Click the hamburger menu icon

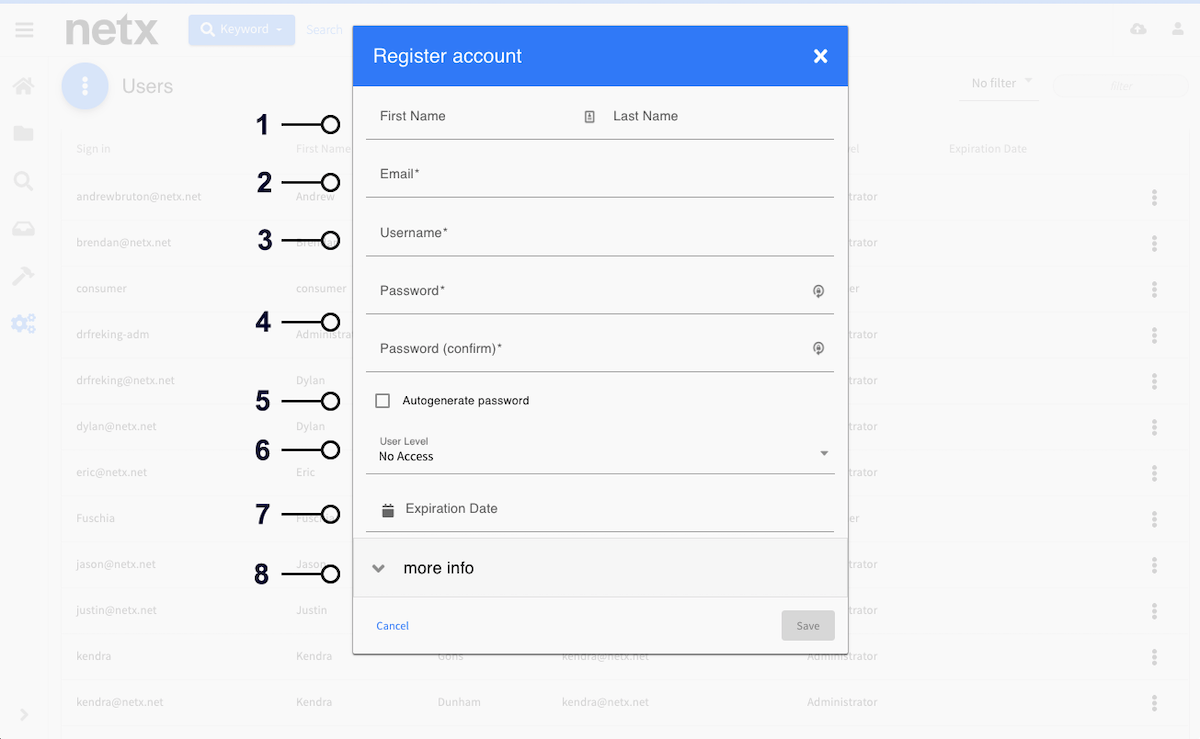(x=24, y=30)
